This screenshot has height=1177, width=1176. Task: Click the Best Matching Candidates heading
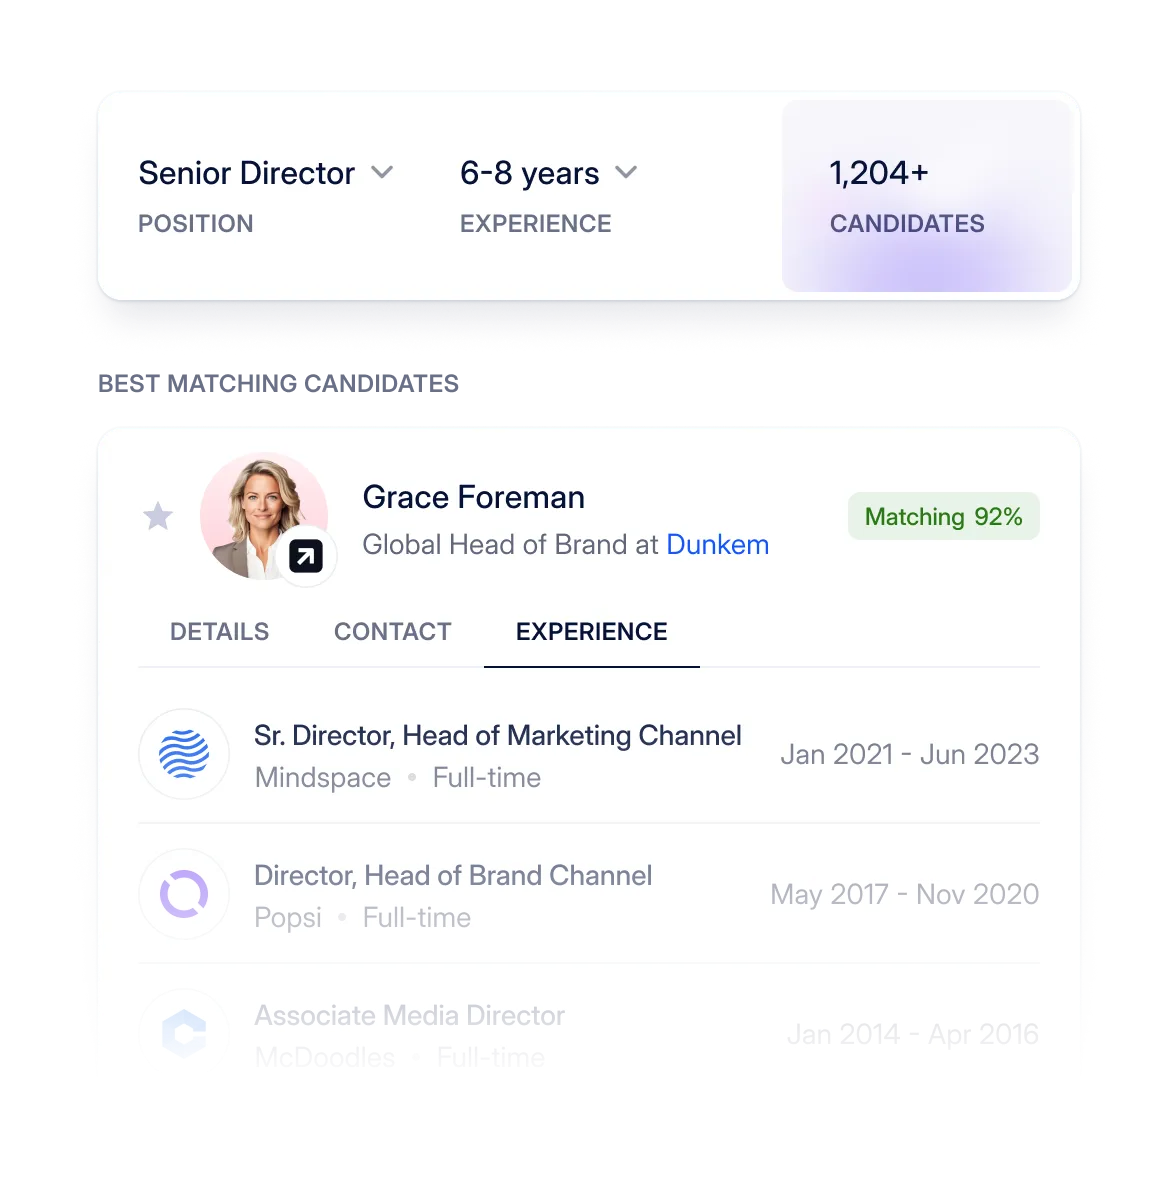(279, 383)
